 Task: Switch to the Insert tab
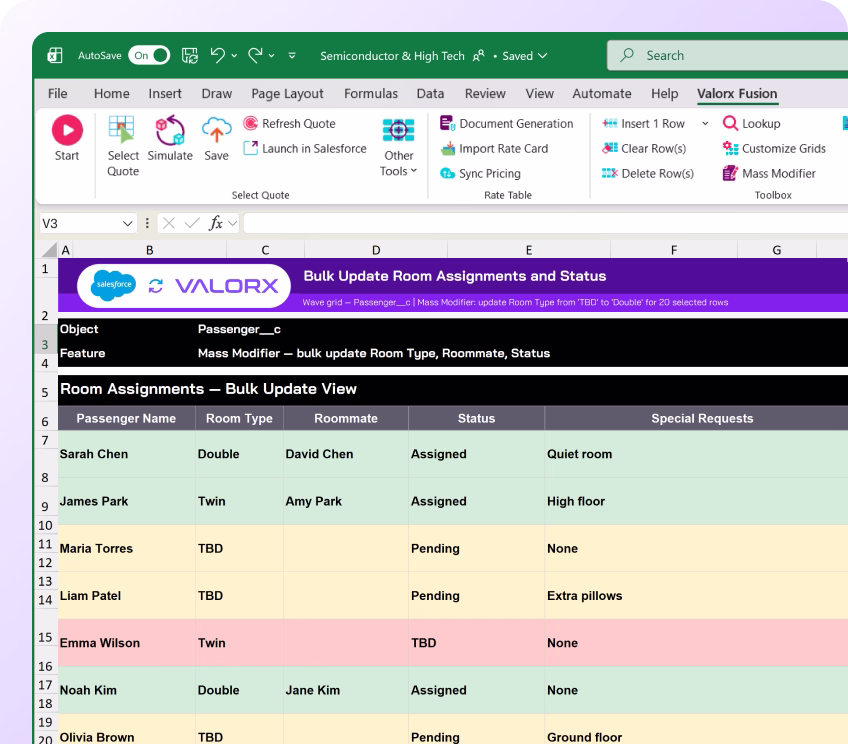click(x=165, y=94)
